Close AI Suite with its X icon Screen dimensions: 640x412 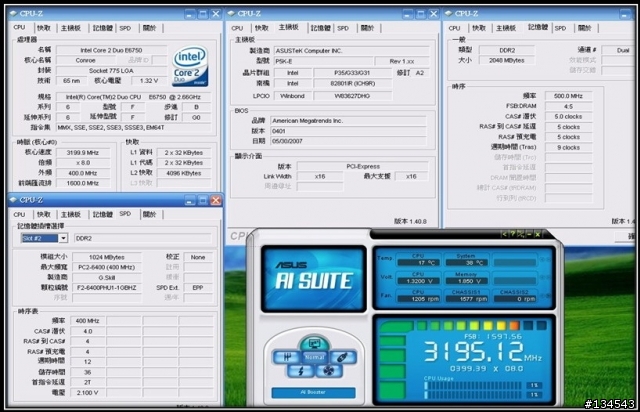538,234
